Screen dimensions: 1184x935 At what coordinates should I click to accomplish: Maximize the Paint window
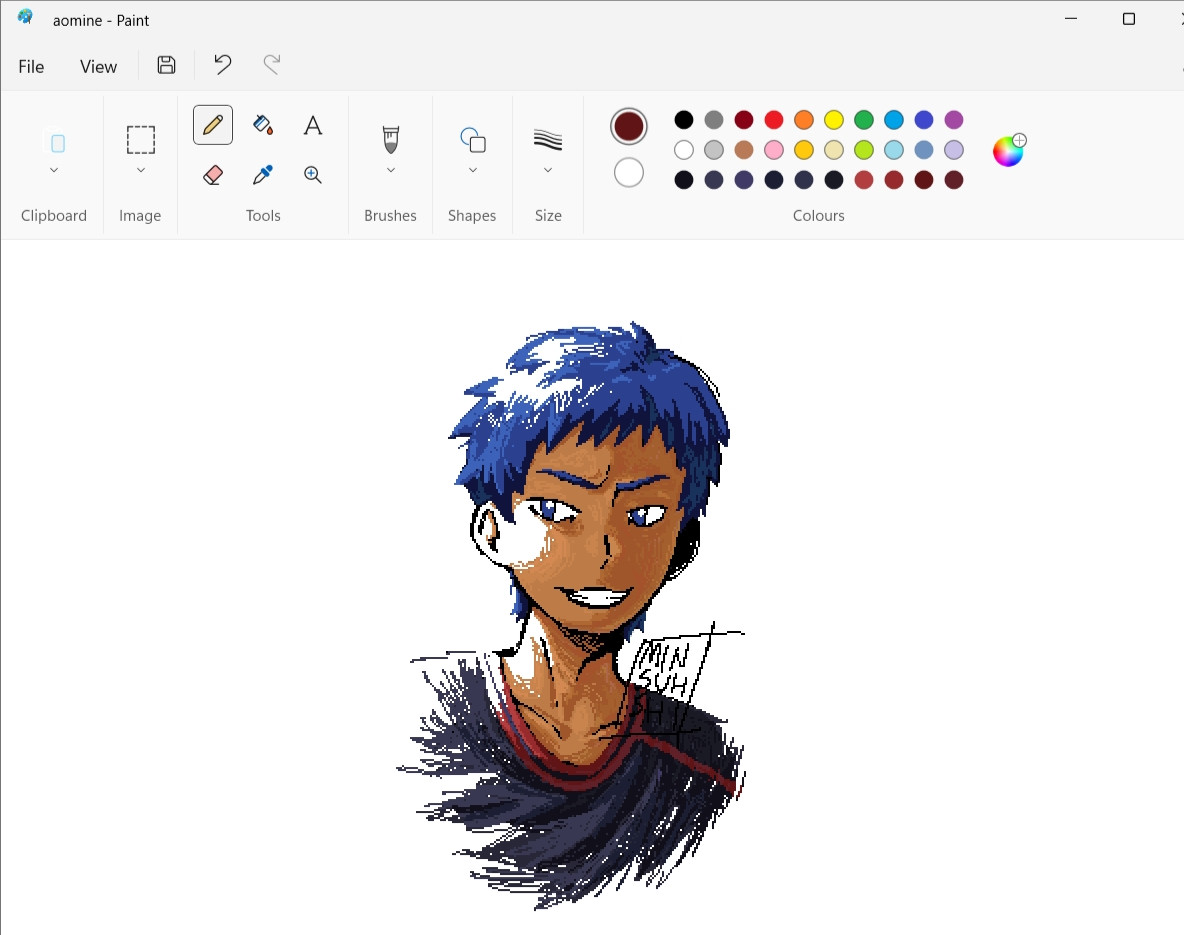coord(1129,19)
